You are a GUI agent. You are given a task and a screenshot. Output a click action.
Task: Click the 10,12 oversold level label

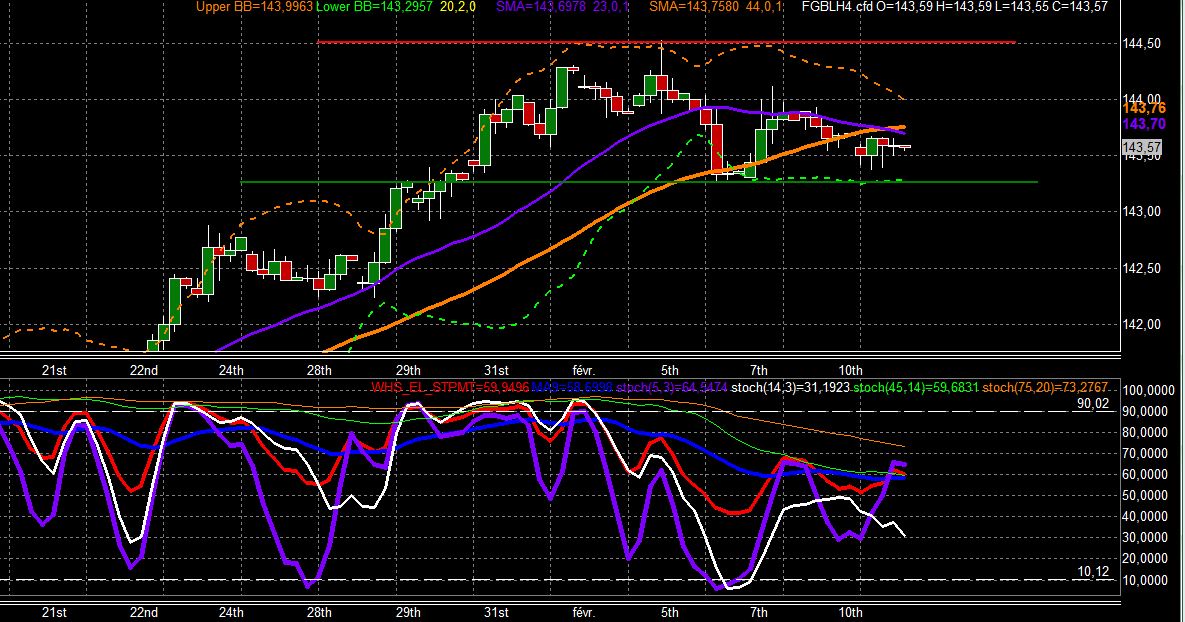[1093, 572]
